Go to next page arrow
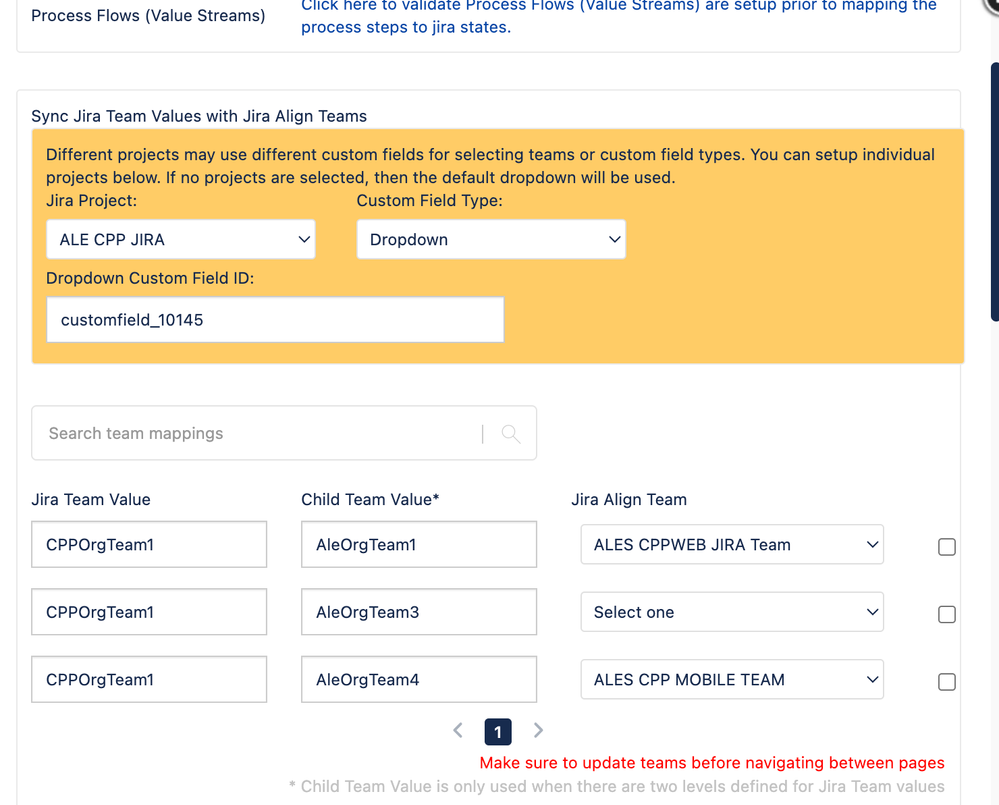Image resolution: width=999 pixels, height=805 pixels. (x=538, y=730)
